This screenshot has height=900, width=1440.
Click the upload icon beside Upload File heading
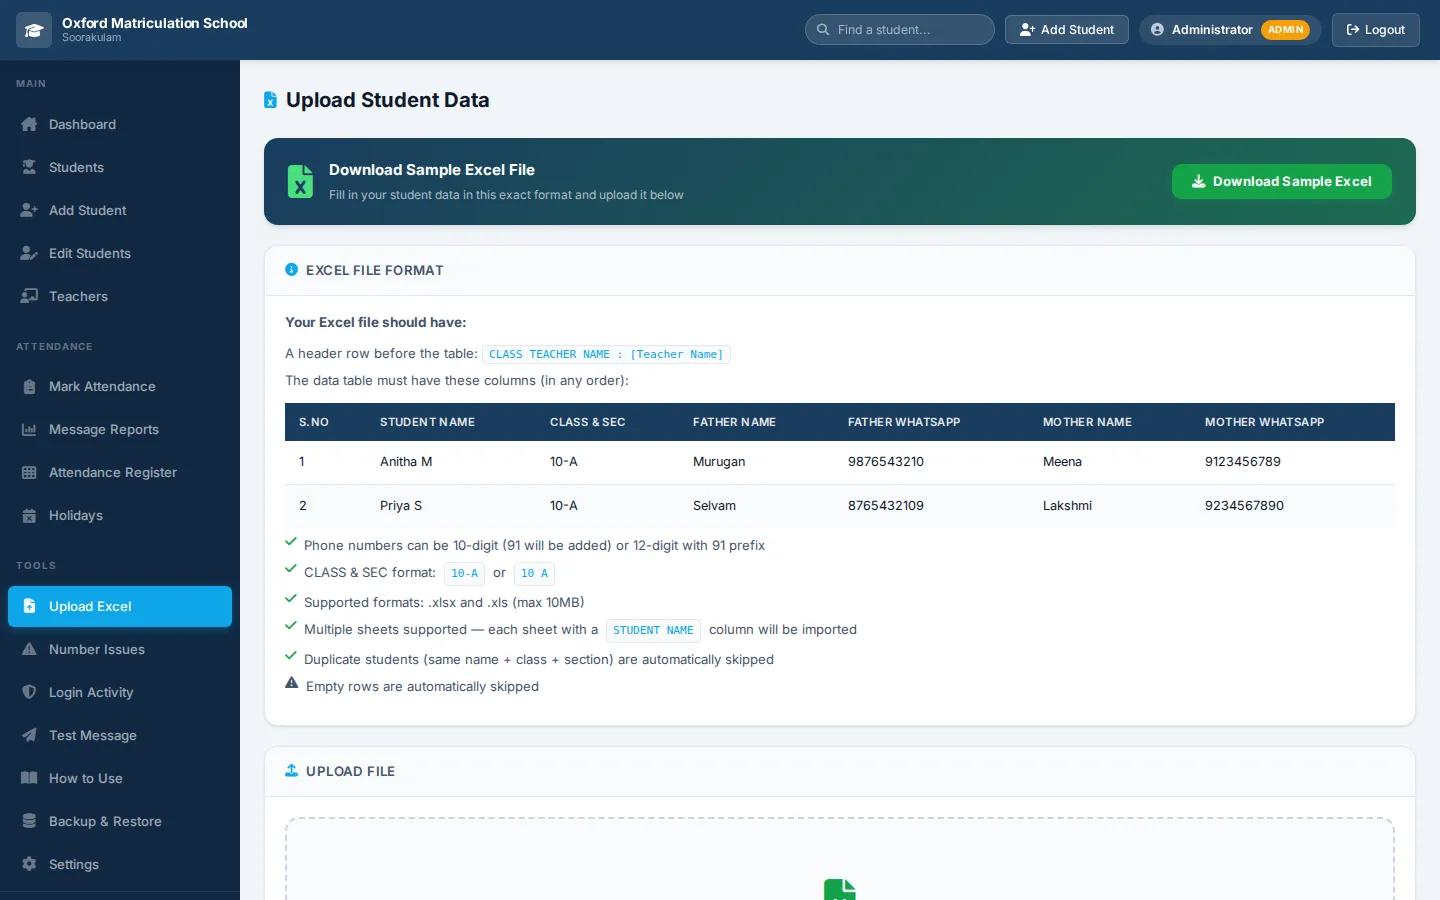pyautogui.click(x=291, y=771)
